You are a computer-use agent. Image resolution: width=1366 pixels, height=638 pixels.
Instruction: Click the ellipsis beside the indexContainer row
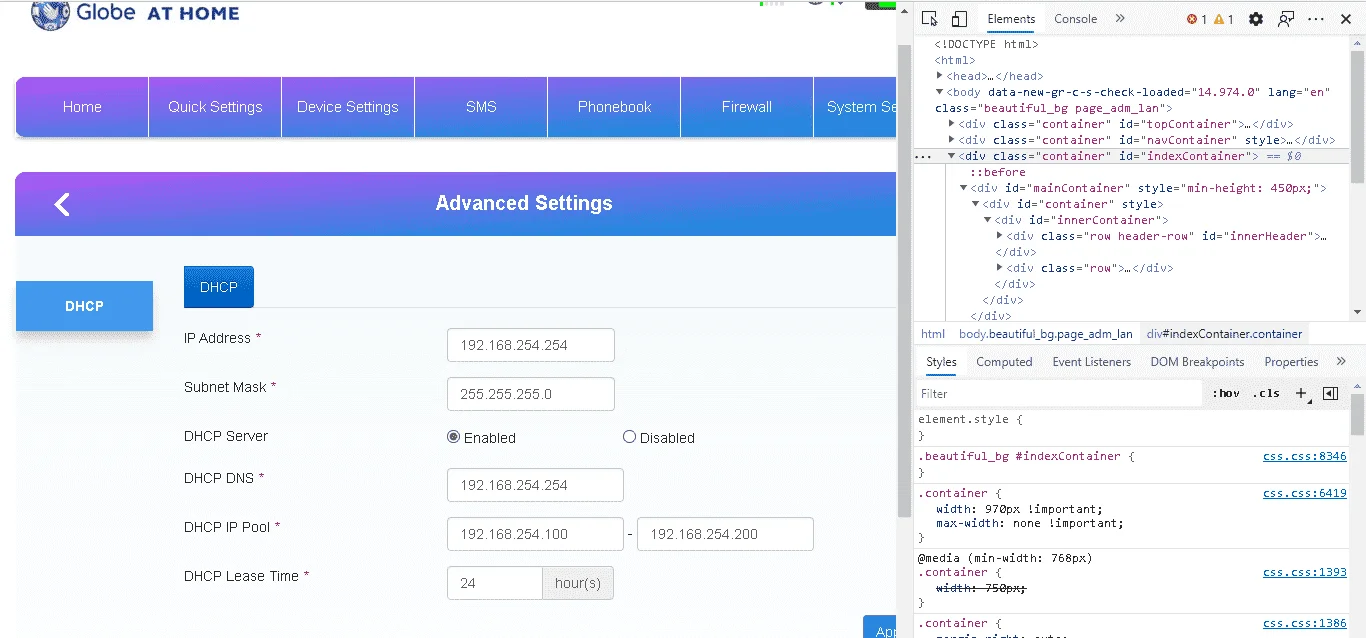923,156
